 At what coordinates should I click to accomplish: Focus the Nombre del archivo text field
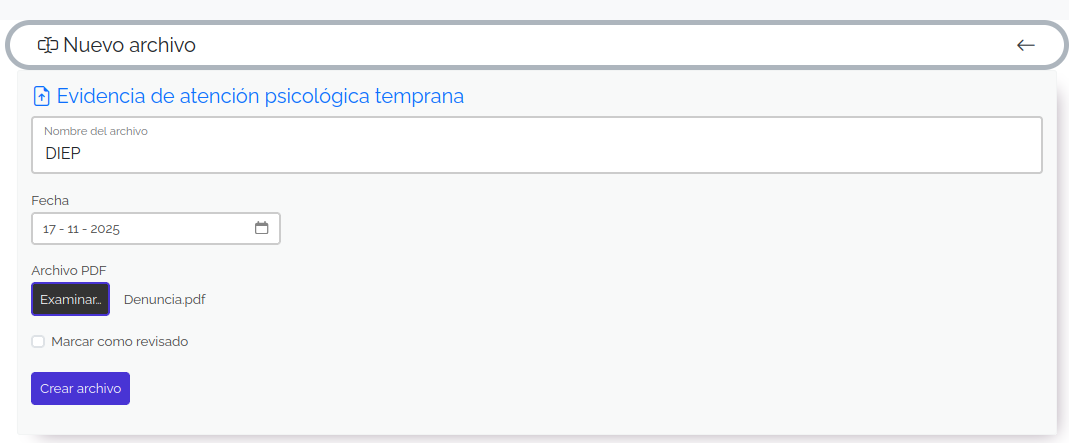(540, 155)
